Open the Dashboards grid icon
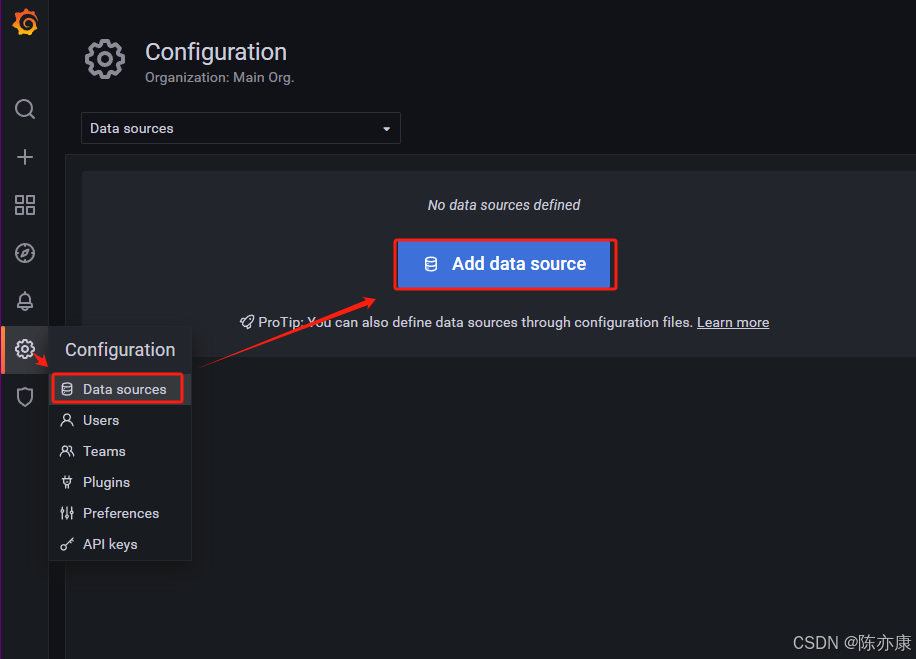 click(25, 205)
